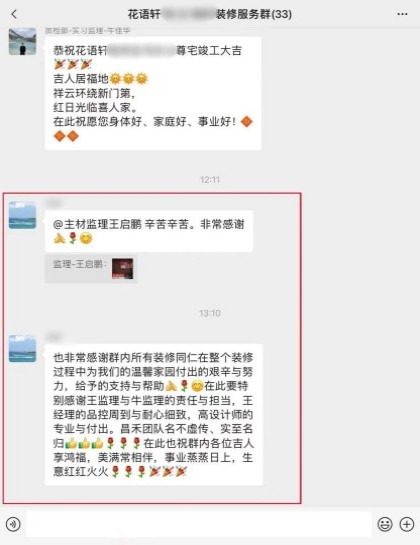This screenshot has width=420, height=545.
Task: Tap the voice input icon
Action: click(x=13, y=524)
